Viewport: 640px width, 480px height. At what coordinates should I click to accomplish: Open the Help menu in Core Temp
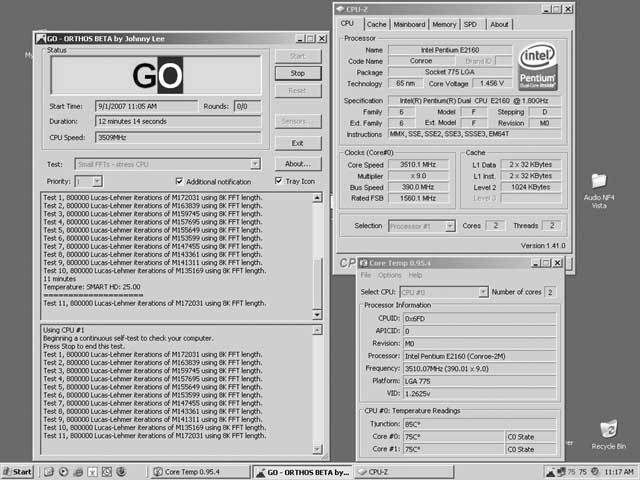click(416, 276)
